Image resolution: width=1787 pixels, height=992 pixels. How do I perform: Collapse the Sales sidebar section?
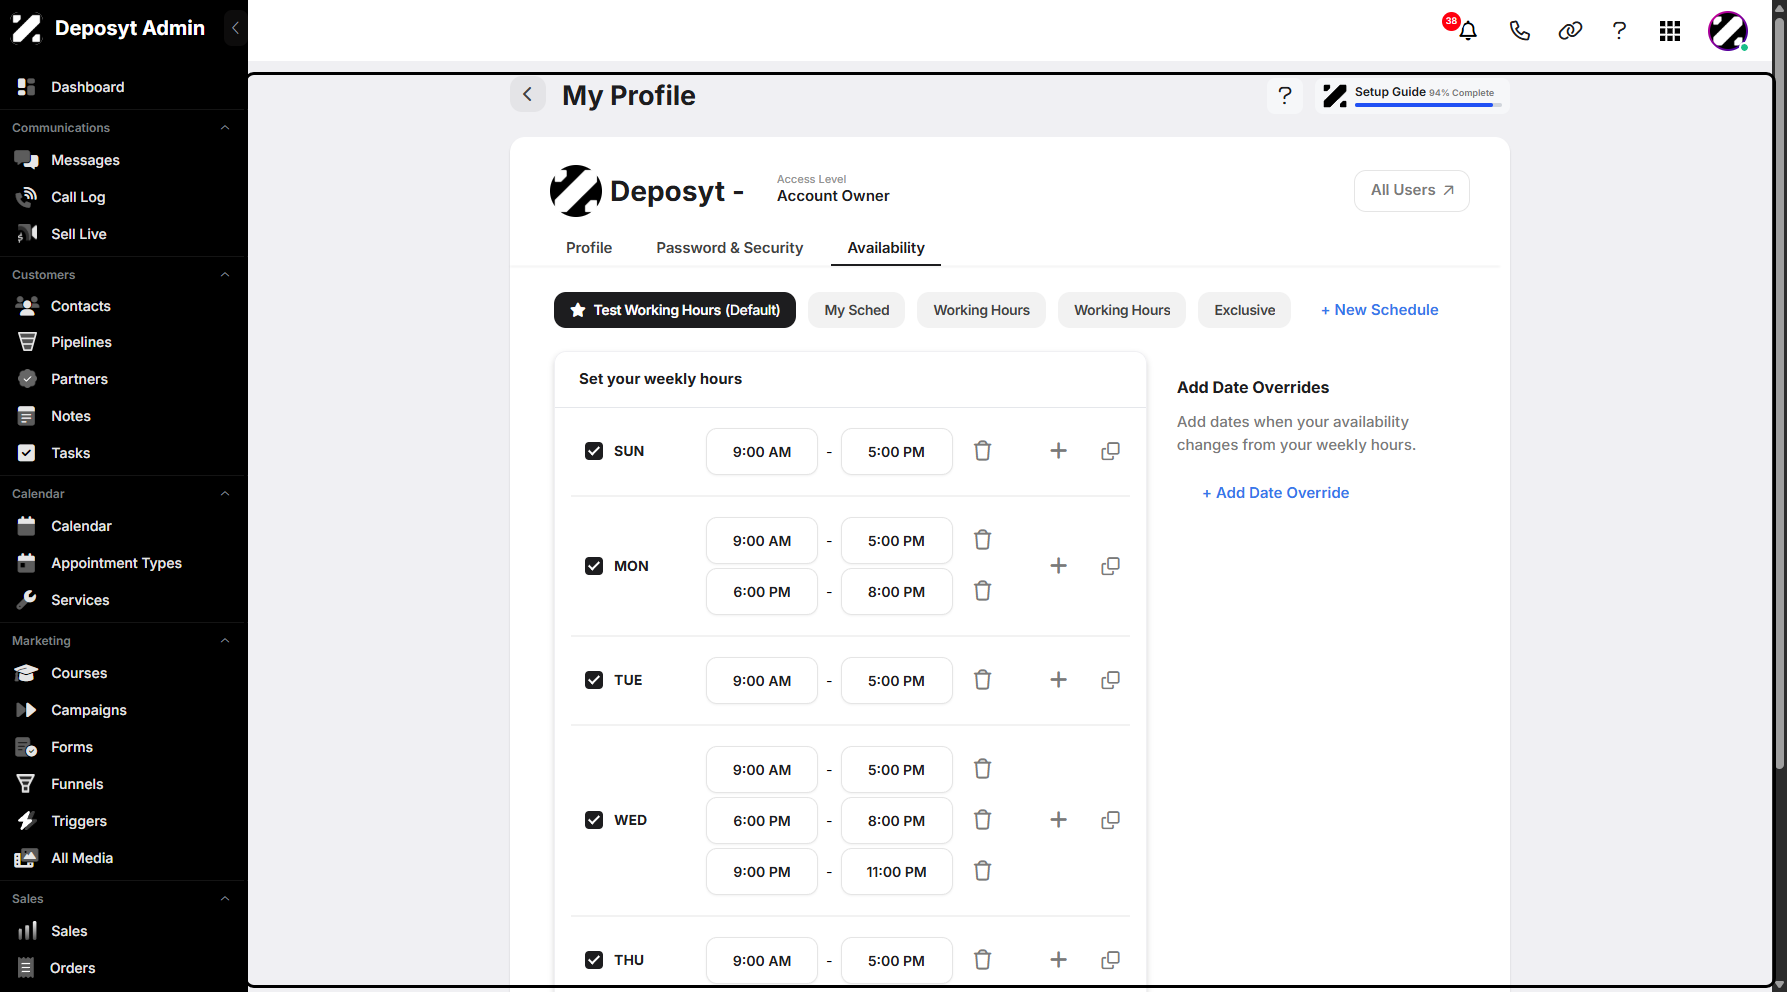click(x=225, y=899)
